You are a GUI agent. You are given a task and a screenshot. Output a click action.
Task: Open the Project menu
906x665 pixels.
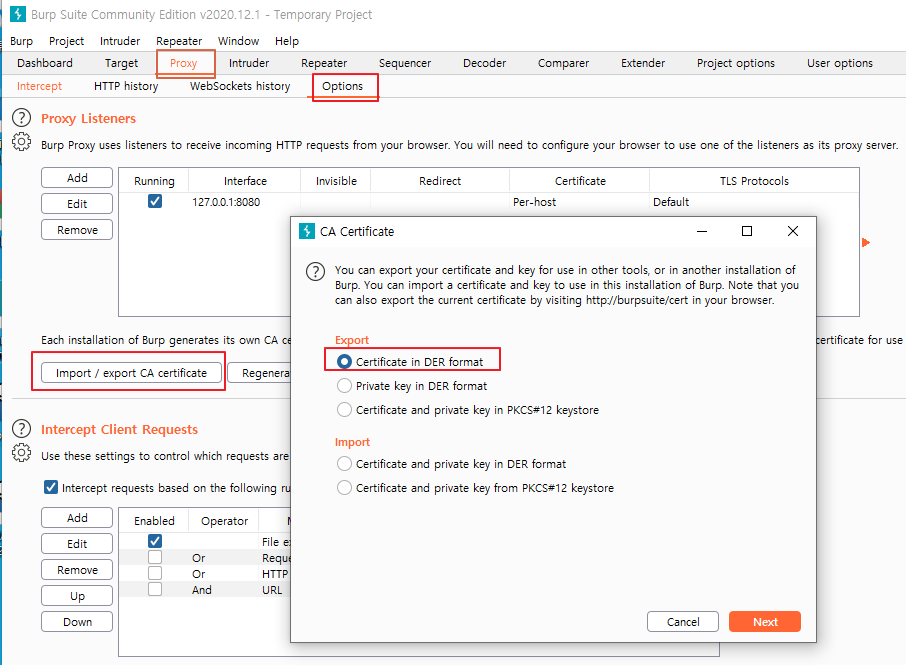[x=66, y=41]
